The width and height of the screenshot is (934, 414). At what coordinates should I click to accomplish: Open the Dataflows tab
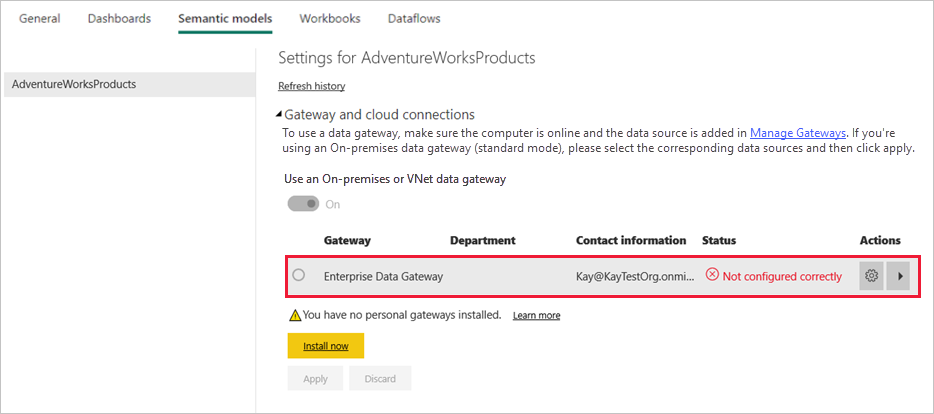pyautogui.click(x=414, y=18)
